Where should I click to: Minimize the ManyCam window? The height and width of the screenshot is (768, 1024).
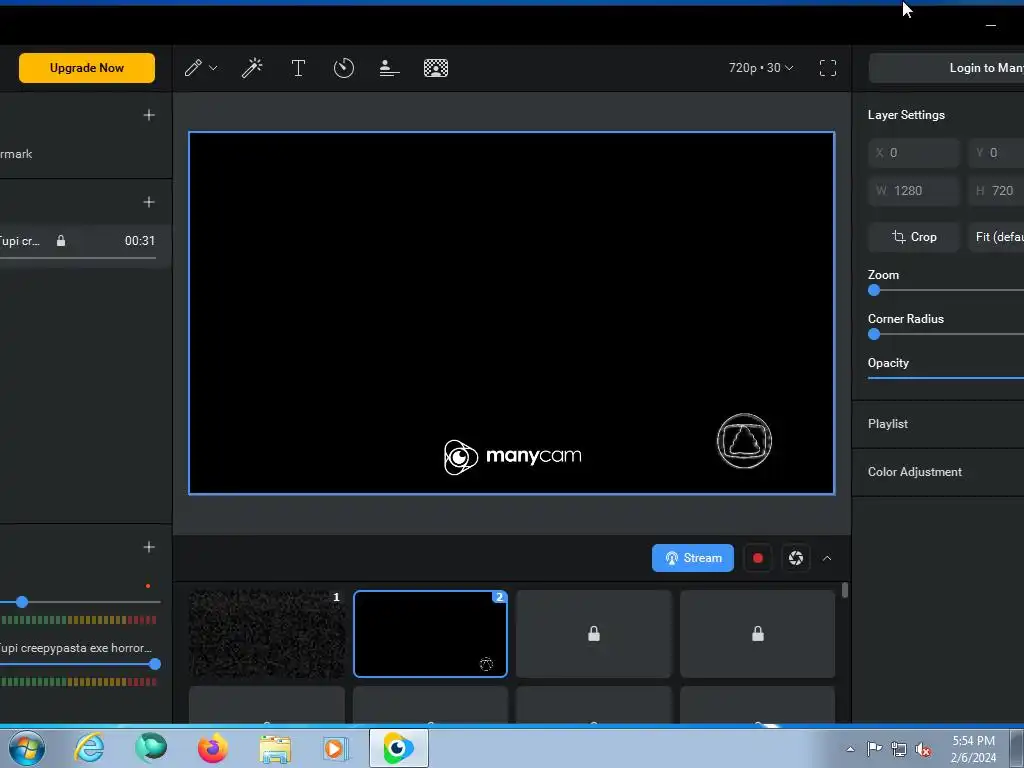(991, 25)
